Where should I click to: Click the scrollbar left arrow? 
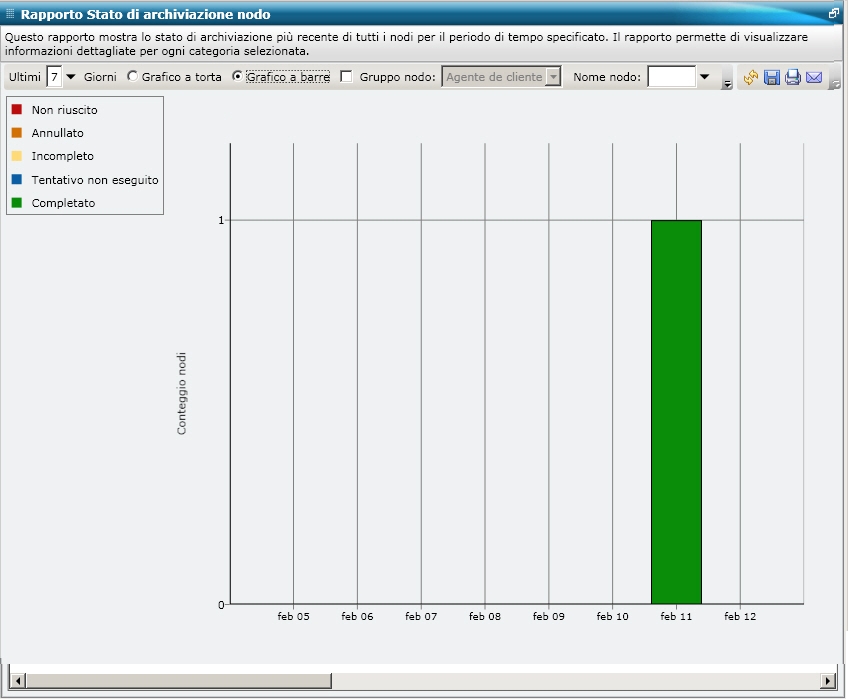17,681
